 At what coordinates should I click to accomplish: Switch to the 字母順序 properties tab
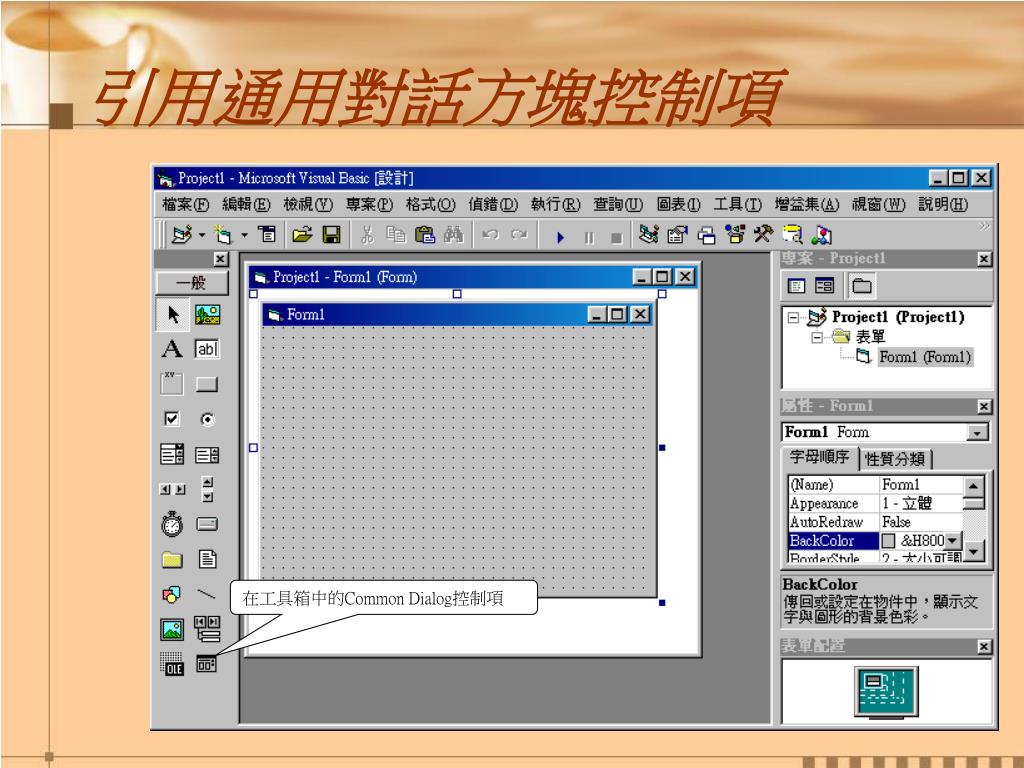click(x=820, y=457)
